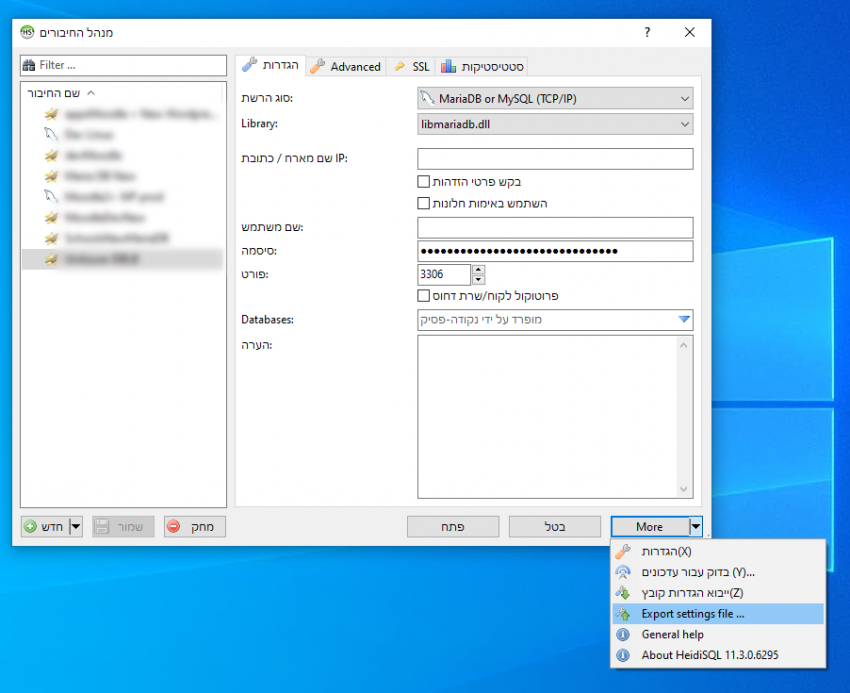850x693 pixels.
Task: Open the Library dropdown libmariadb.dll
Action: [x=555, y=124]
